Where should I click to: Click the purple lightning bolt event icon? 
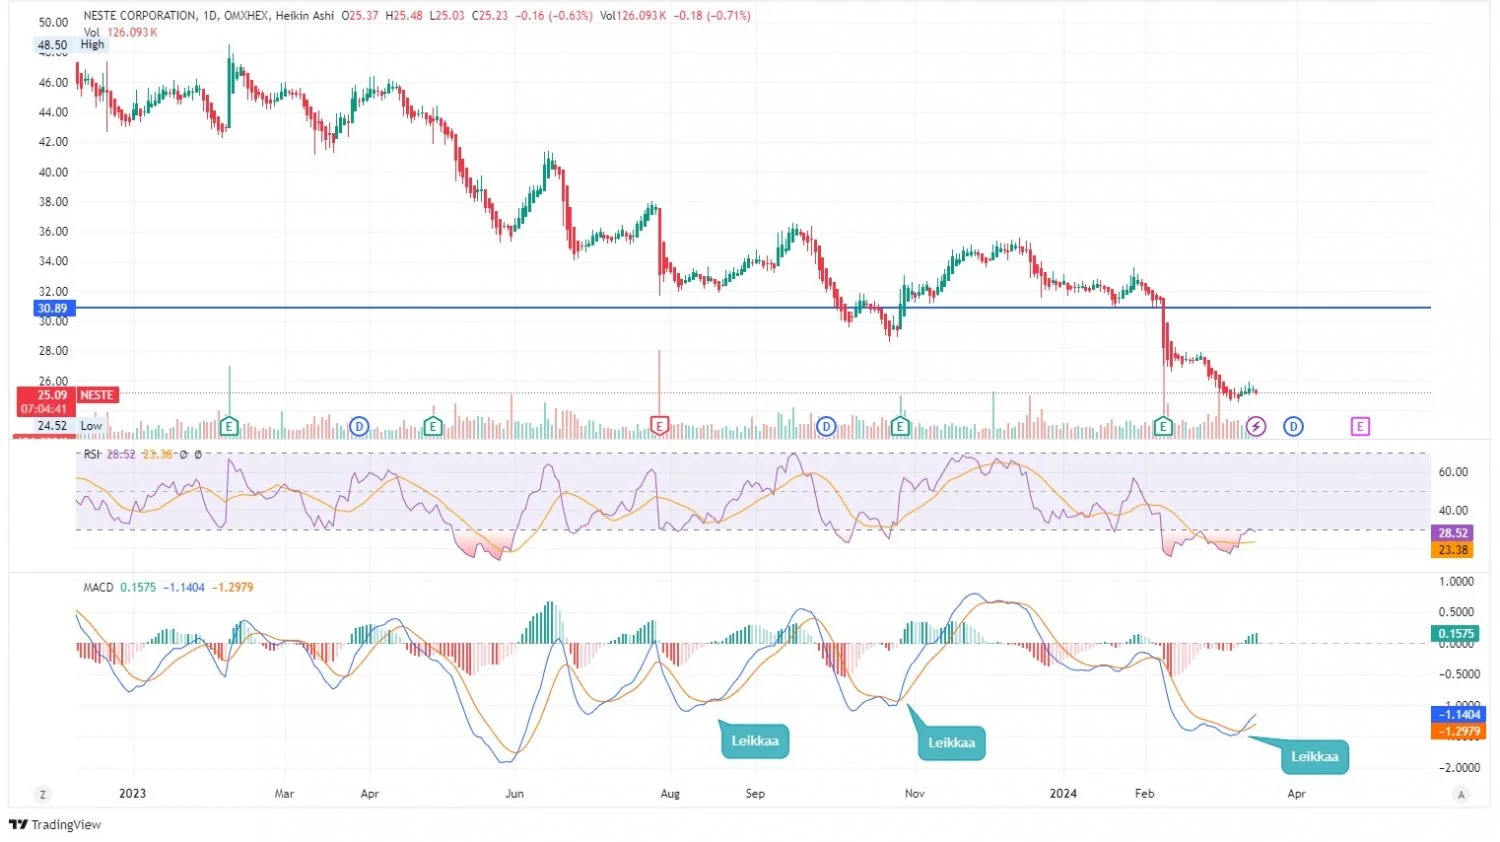point(1256,427)
